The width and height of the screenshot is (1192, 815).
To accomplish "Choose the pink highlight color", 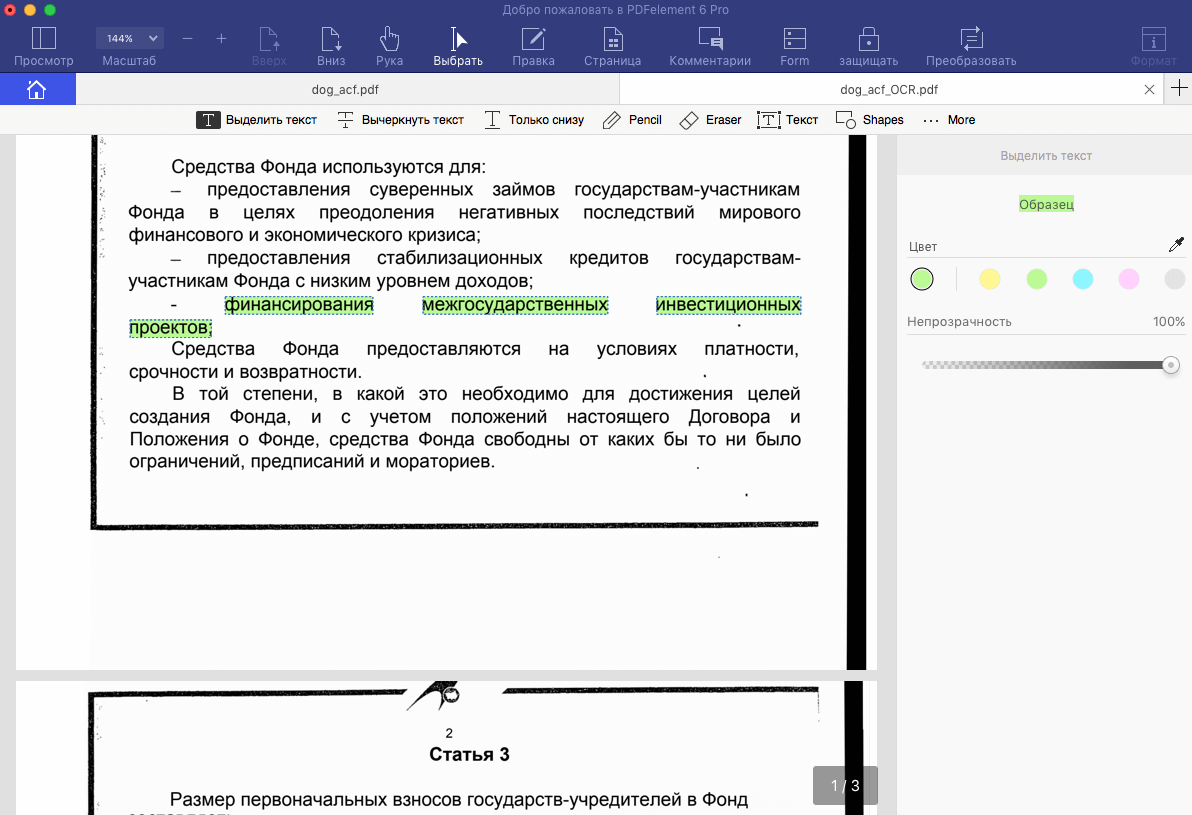I will tap(1129, 279).
